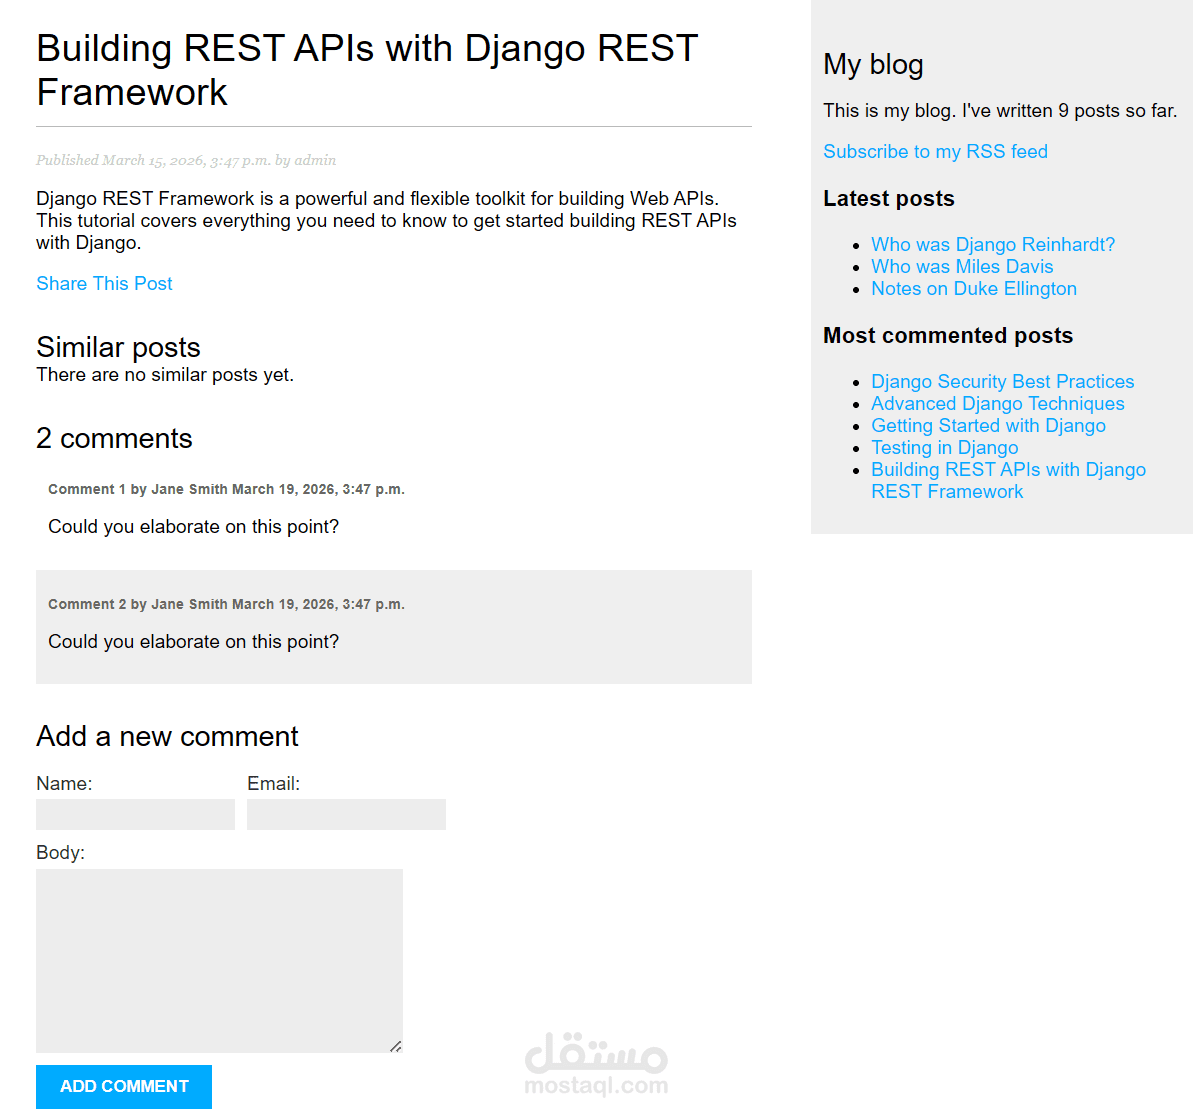The width and height of the screenshot is (1193, 1120).
Task: Click the My blog sidebar heading
Action: pos(873,65)
